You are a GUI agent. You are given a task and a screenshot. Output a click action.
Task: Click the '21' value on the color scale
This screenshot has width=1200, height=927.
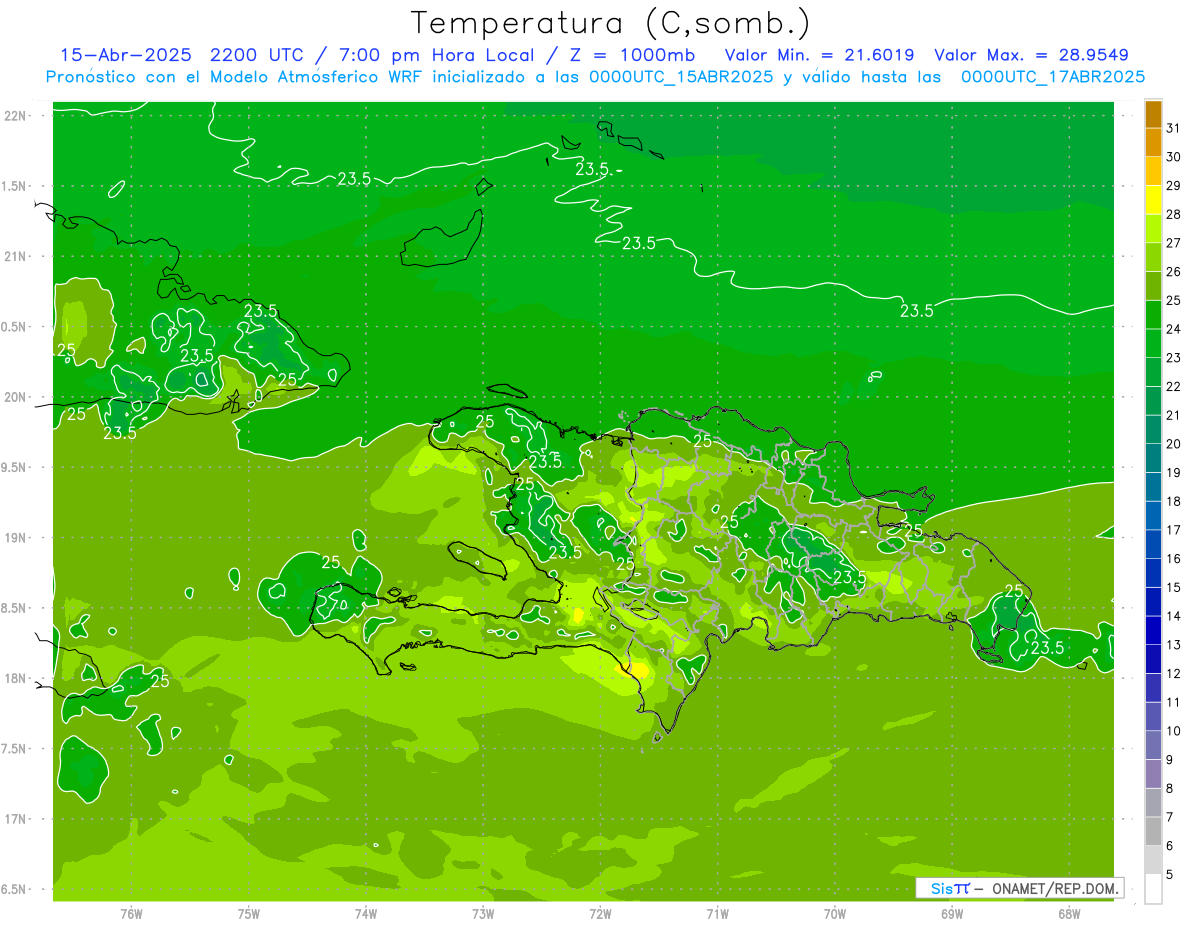(1174, 415)
